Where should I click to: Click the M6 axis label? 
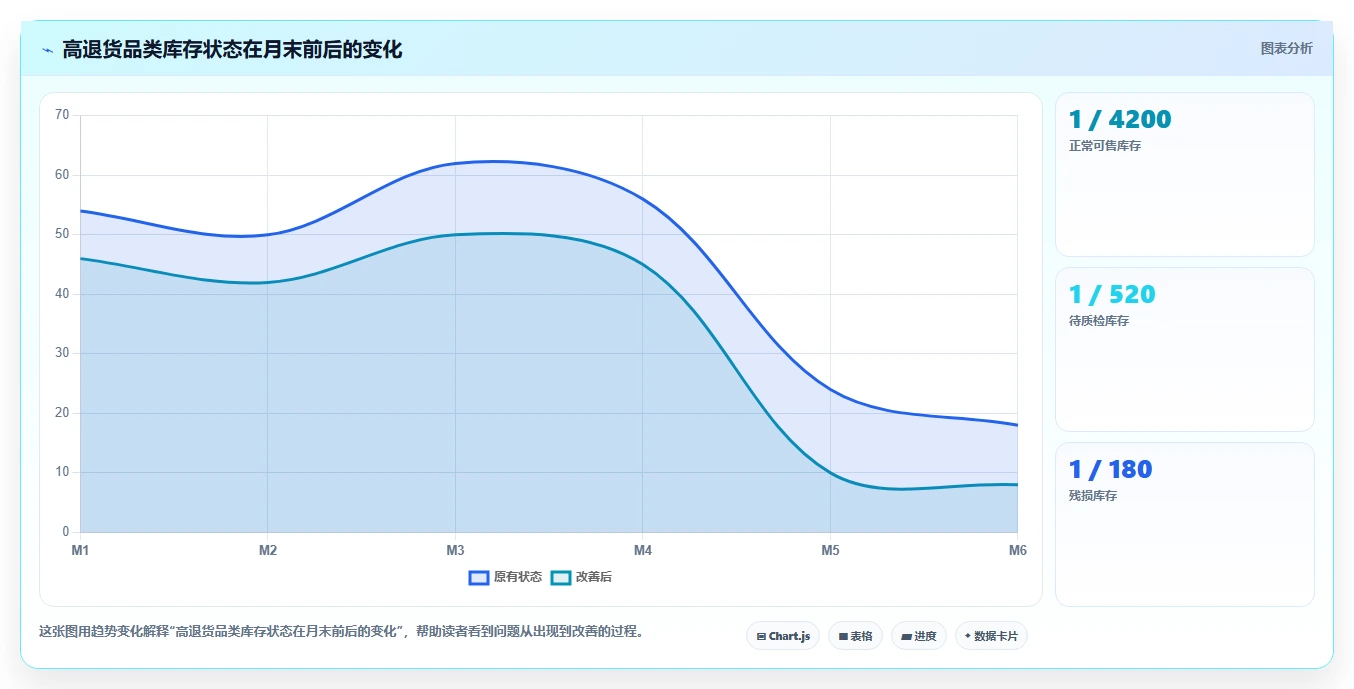[1017, 550]
